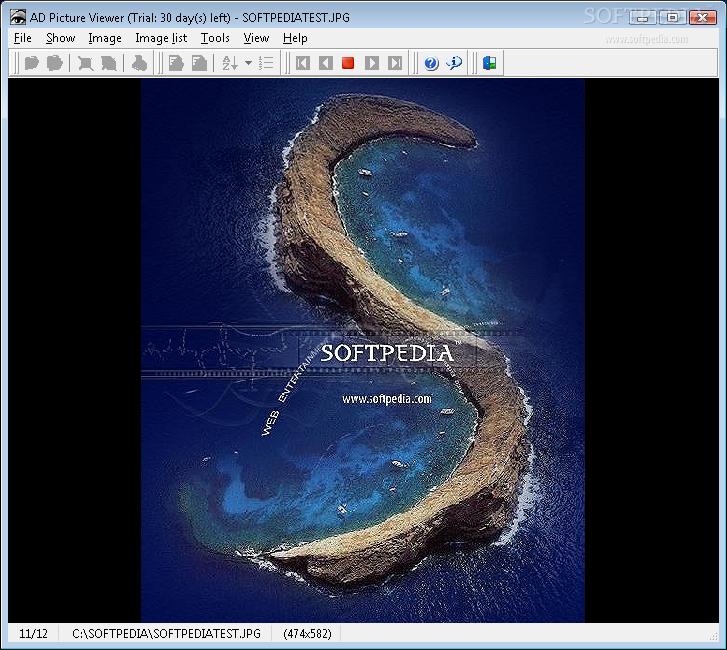Click the eye application icon in title bar
Screen dimensions: 727x650
click(18, 18)
